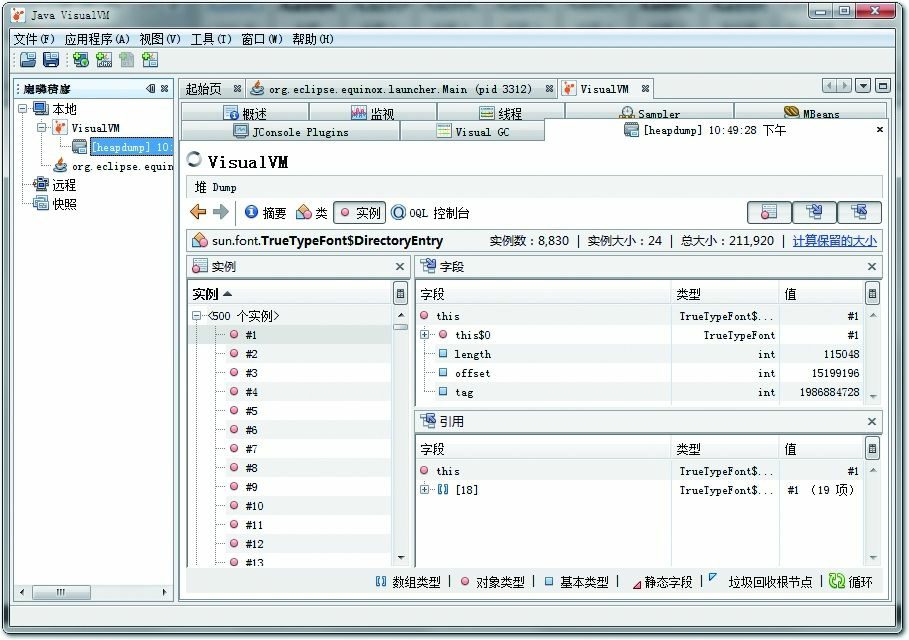909x640 pixels.
Task: Click the last main toolbar icon
Action: 150,59
